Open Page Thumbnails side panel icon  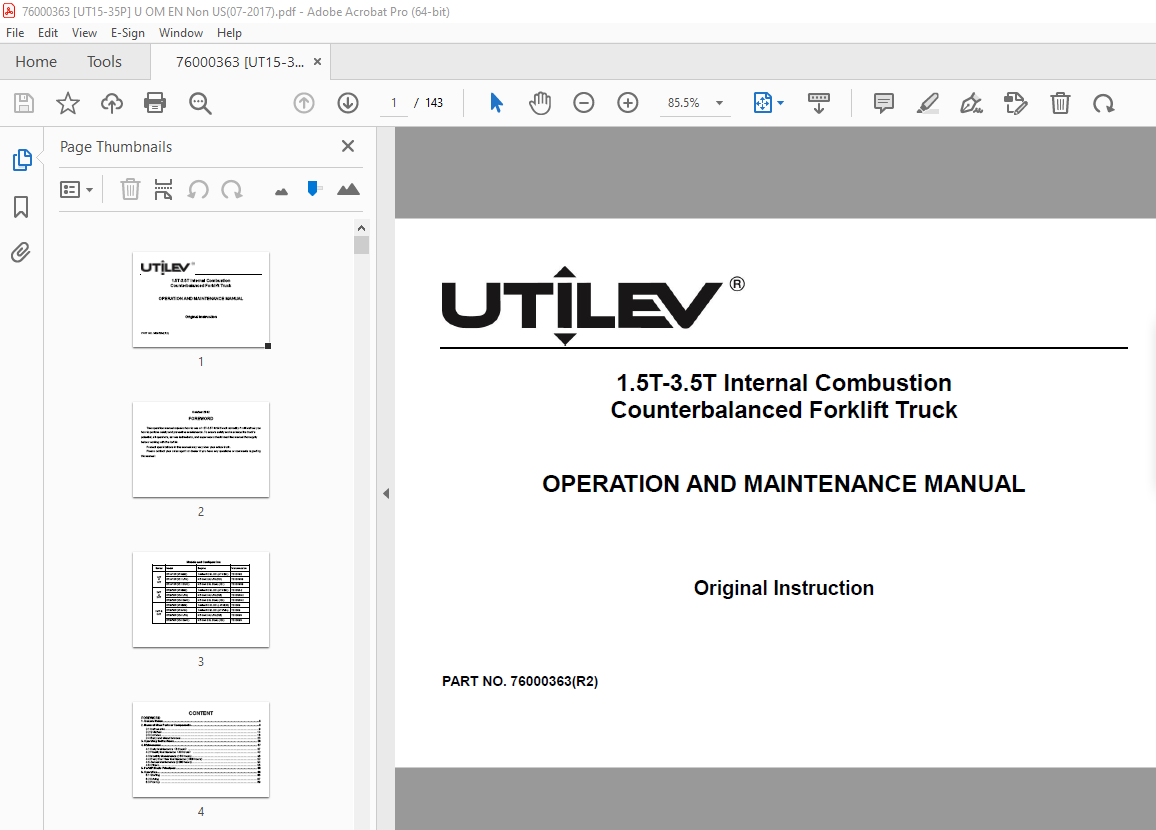pyautogui.click(x=22, y=160)
